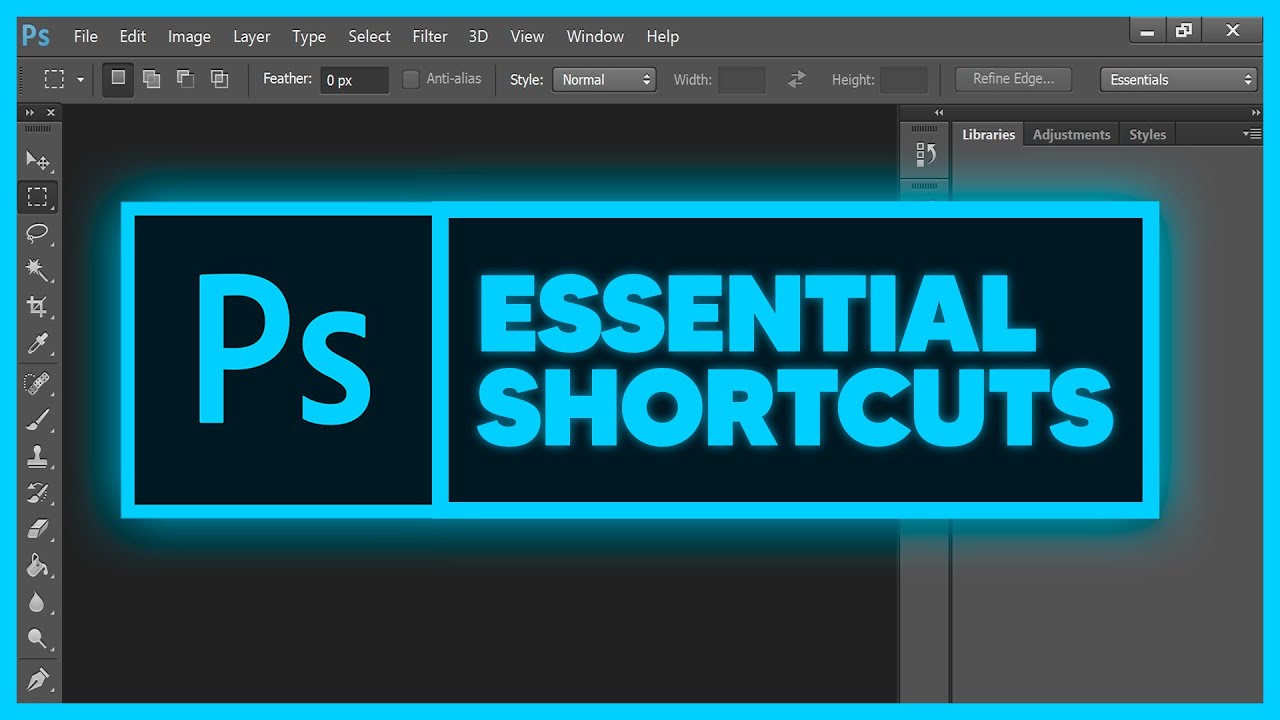
Task: Switch to the Adjustments tab
Action: 1072,134
